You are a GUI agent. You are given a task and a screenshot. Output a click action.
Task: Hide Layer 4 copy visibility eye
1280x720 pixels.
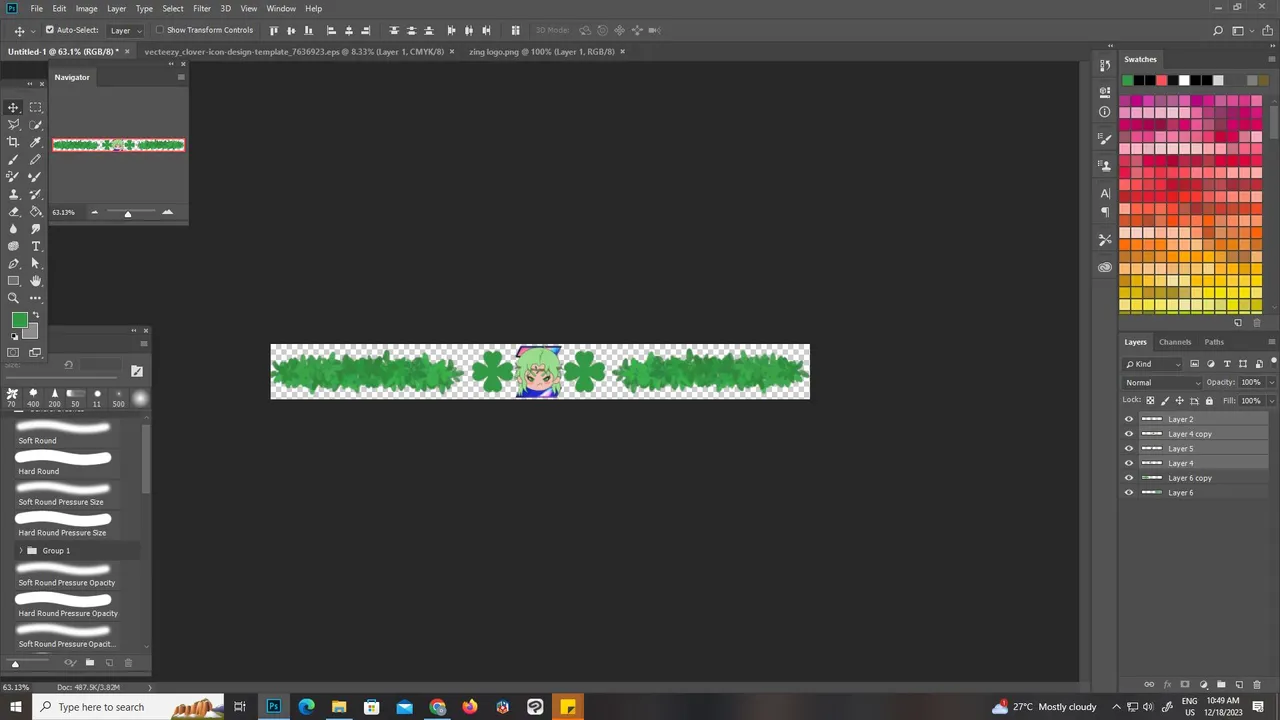click(x=1129, y=434)
